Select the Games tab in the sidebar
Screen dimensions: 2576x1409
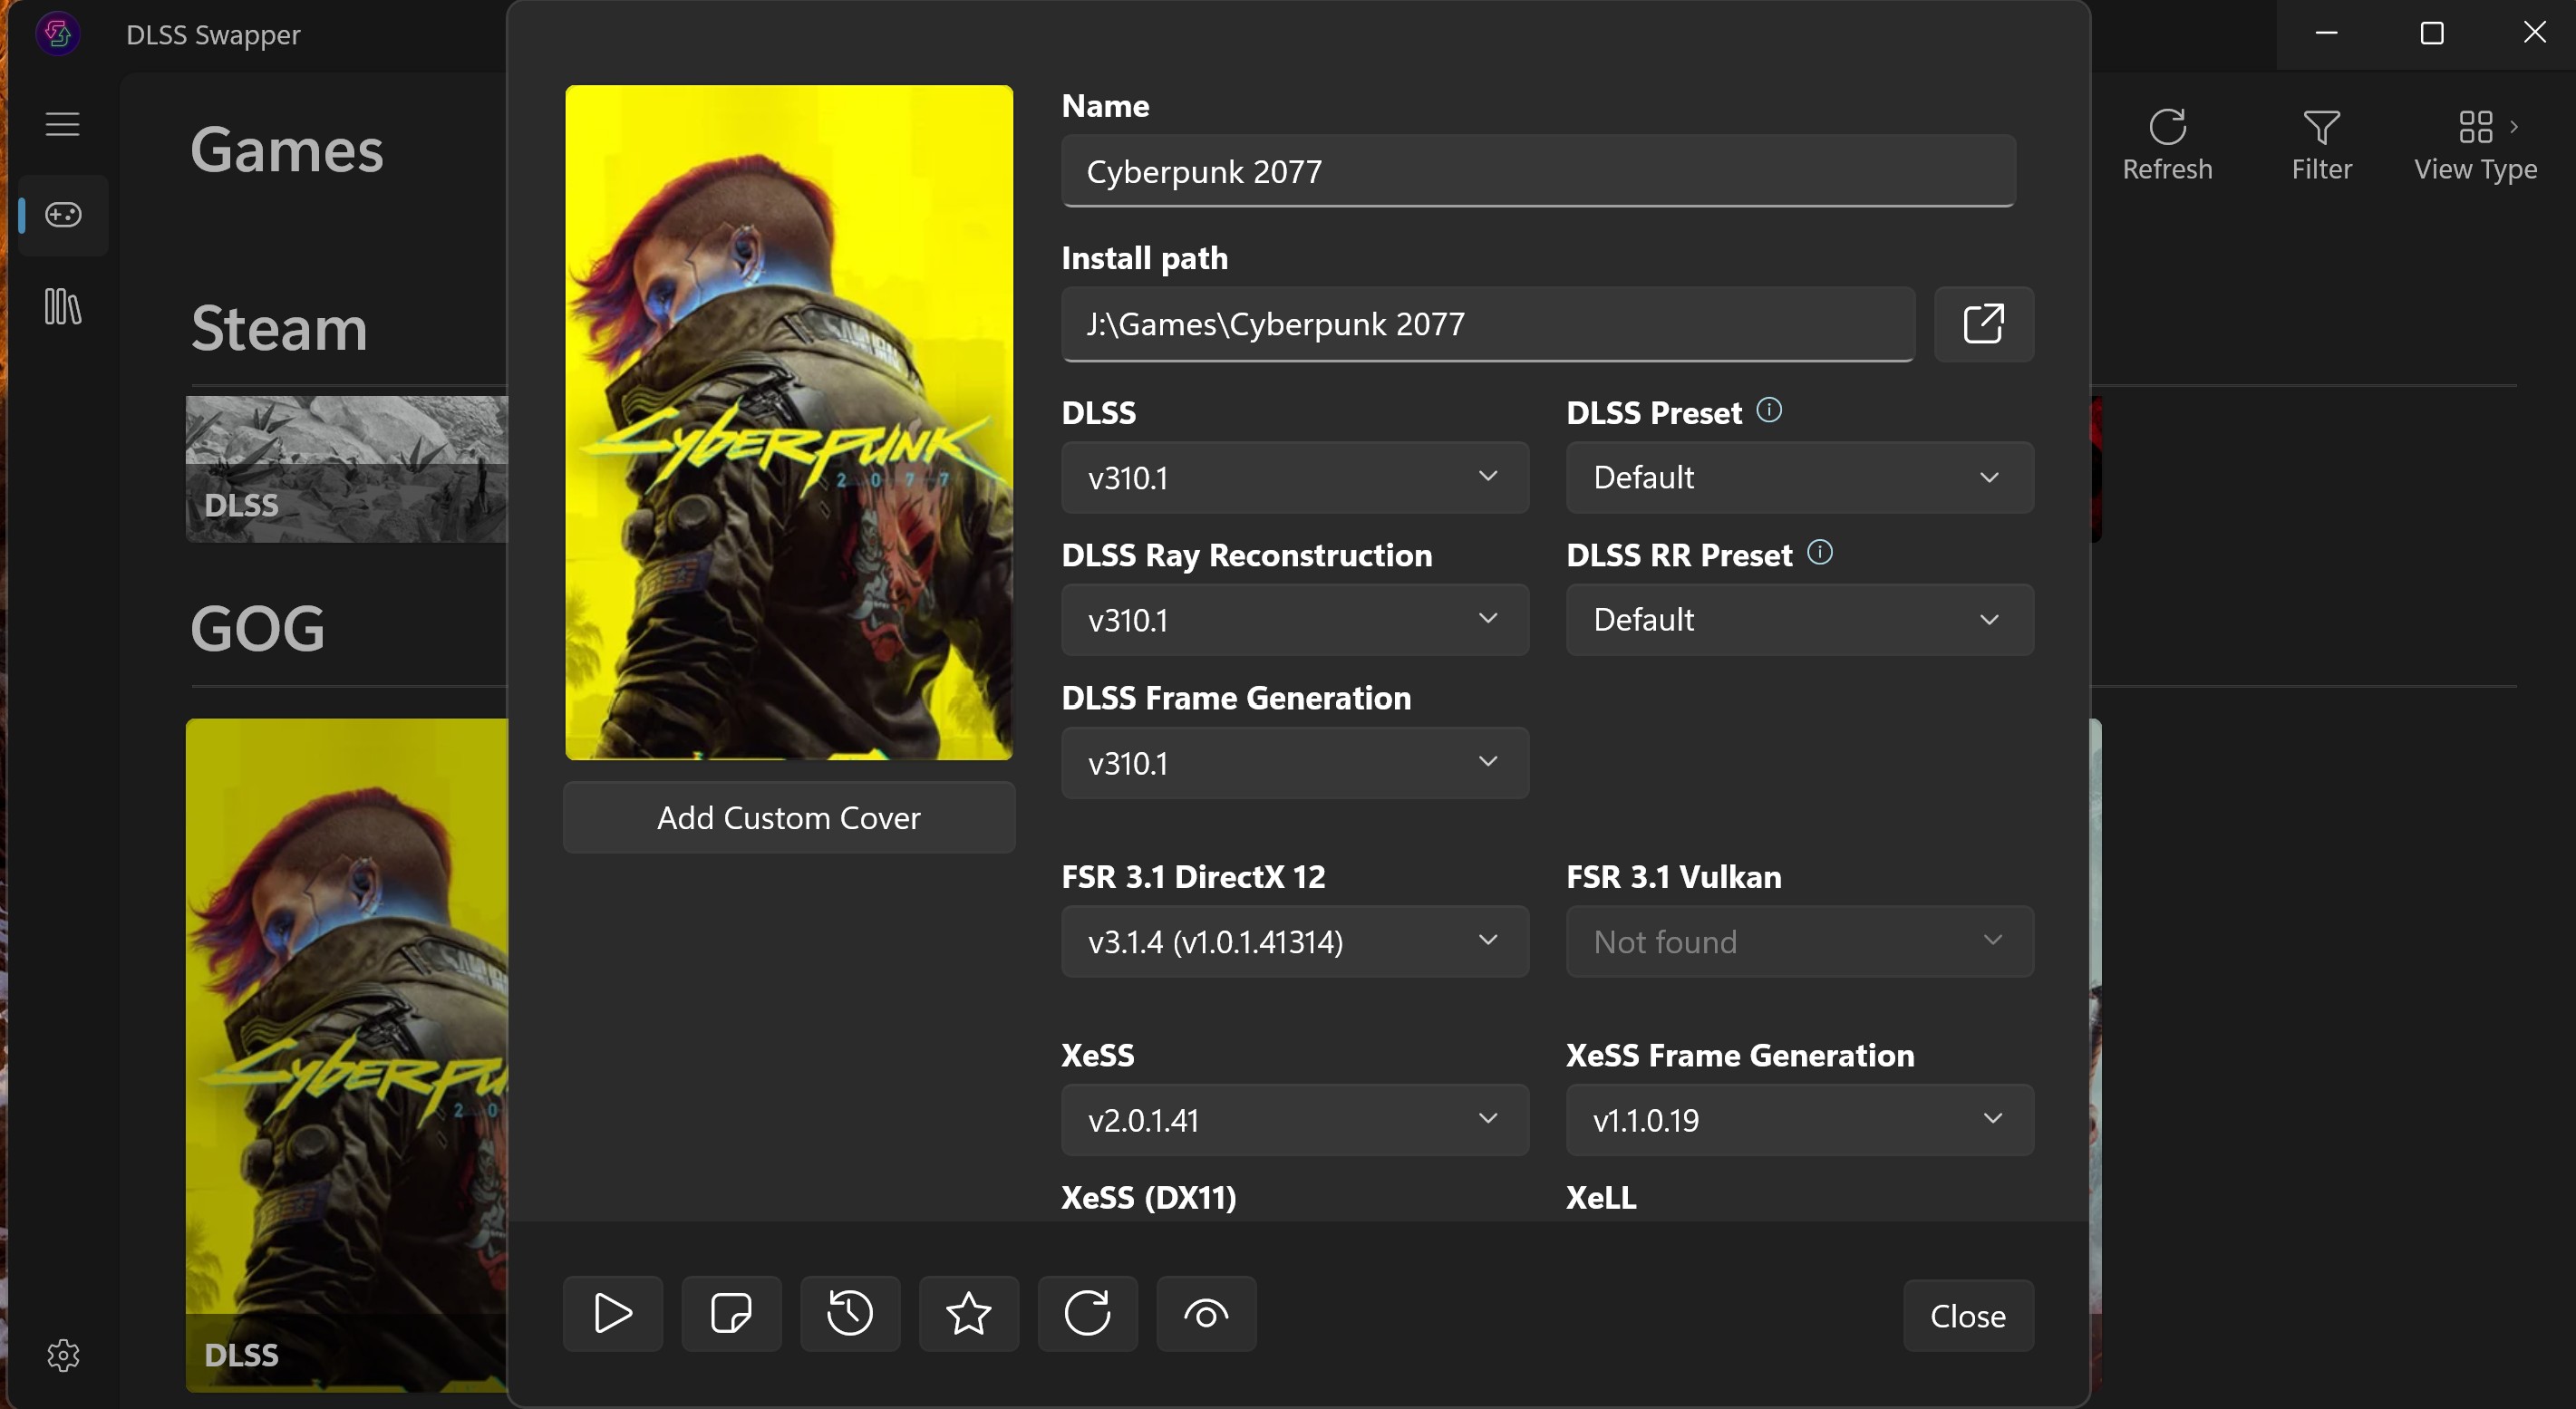coord(63,214)
